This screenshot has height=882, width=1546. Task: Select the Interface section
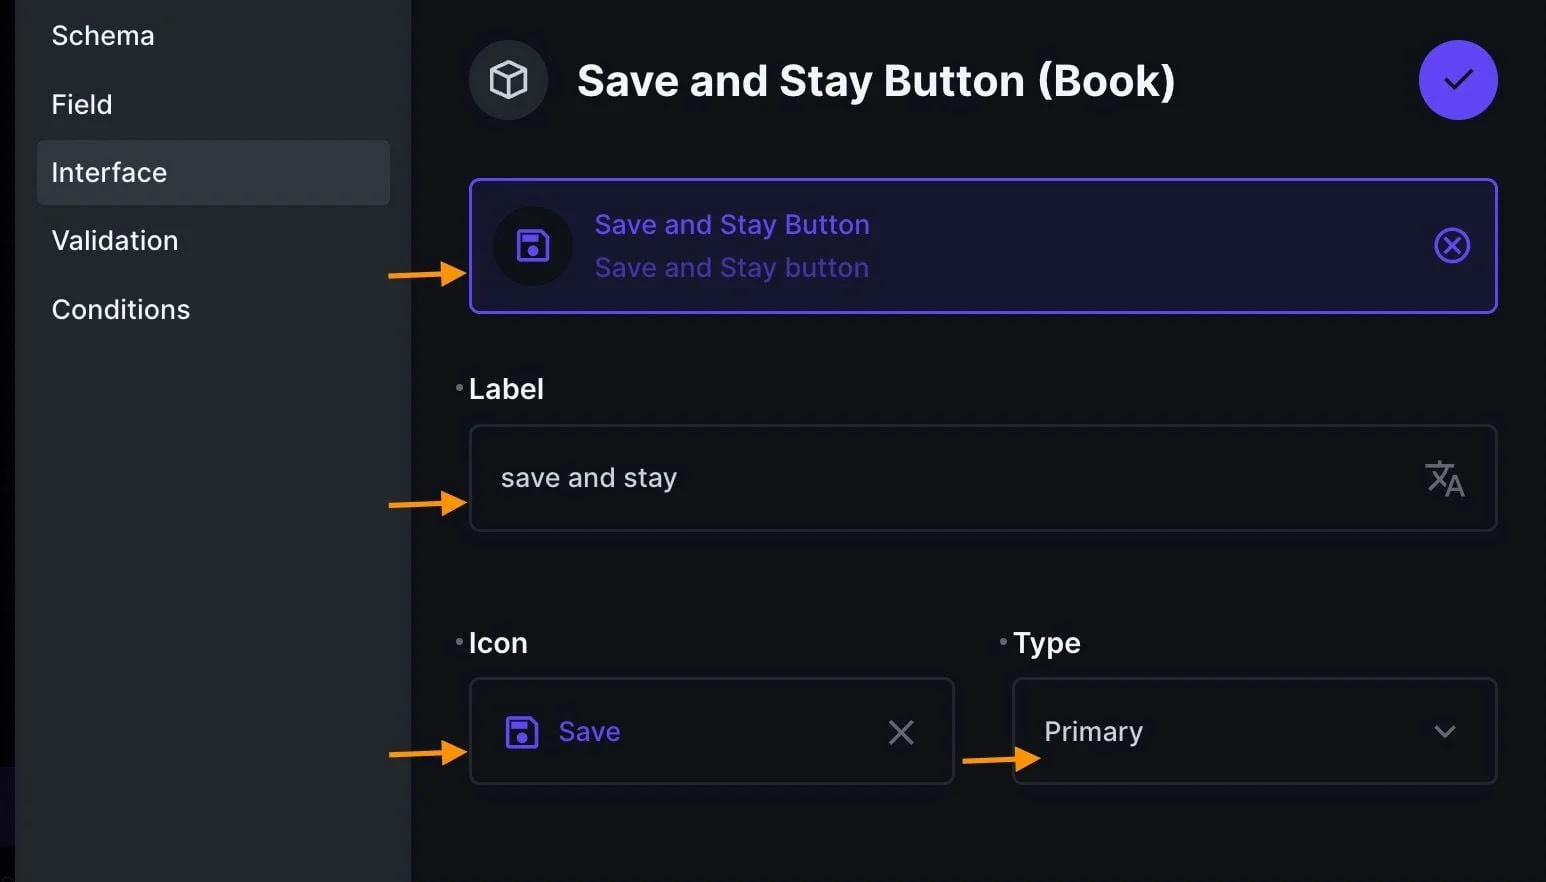(x=109, y=173)
